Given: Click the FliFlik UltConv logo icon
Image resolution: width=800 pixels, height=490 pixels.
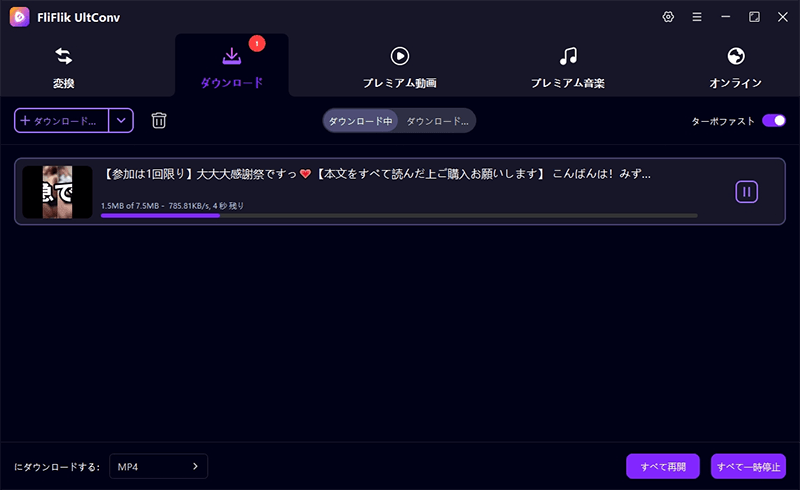Looking at the screenshot, I should pos(19,17).
